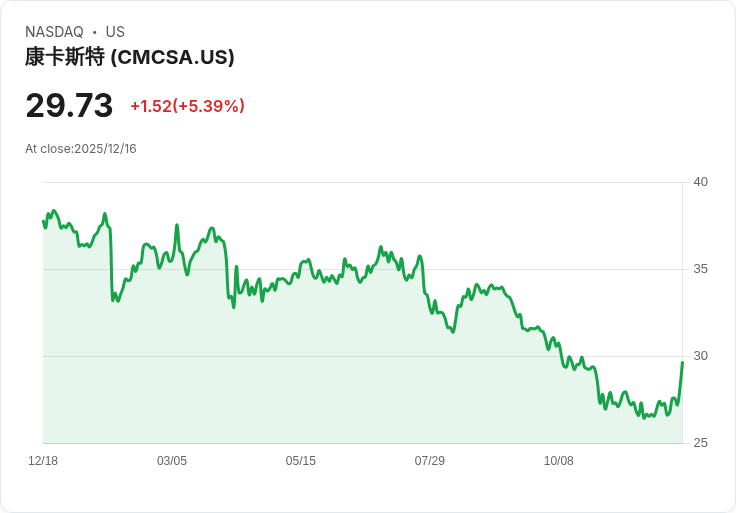Click the At close:2025/12/16 timestamp
The height and width of the screenshot is (513, 736).
point(81,149)
